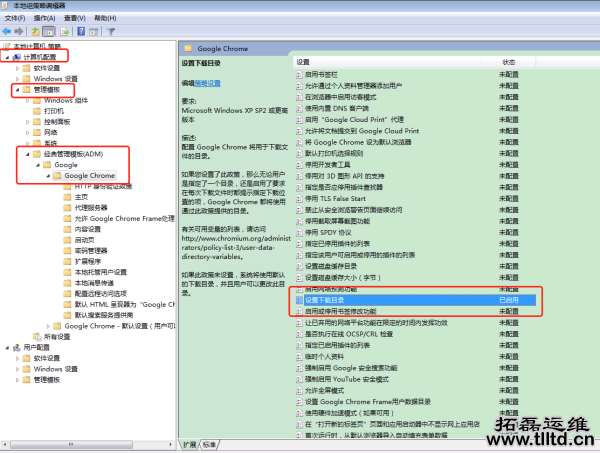Select the 强制启用 YouTube 安全模式 setting
This screenshot has width=600, height=453.
click(x=347, y=379)
